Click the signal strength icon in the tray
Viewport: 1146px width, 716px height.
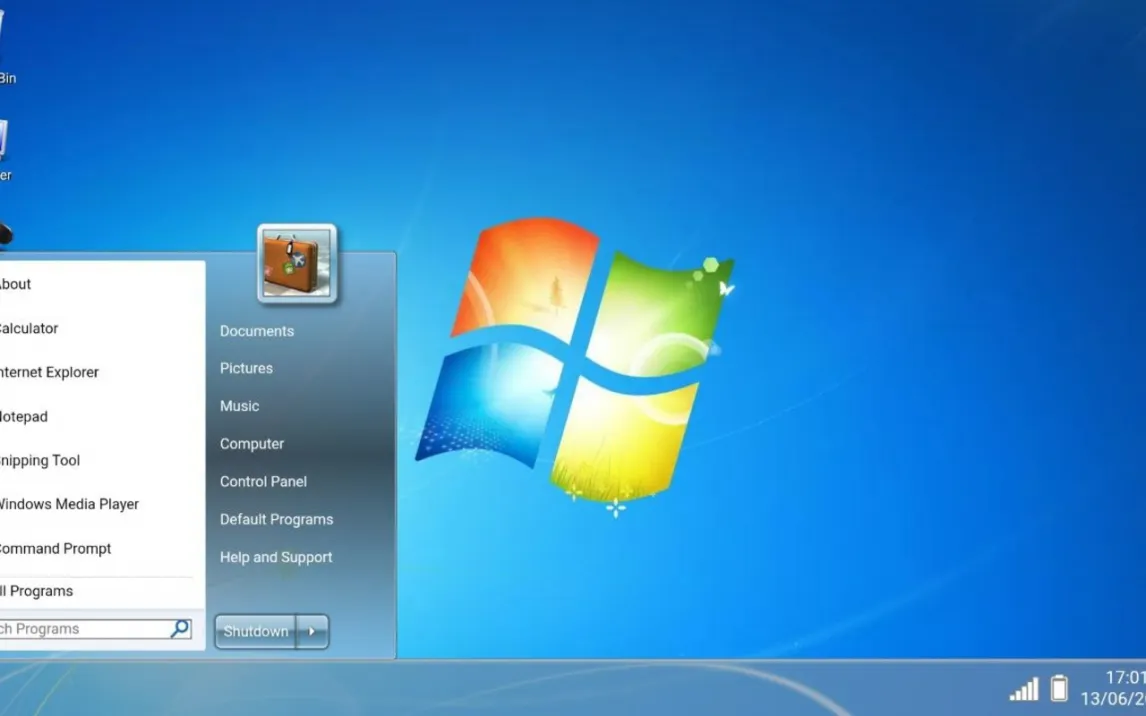[1024, 689]
